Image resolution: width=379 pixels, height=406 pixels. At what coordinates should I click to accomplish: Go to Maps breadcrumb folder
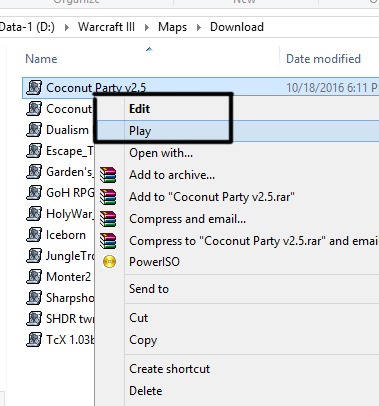click(x=172, y=27)
